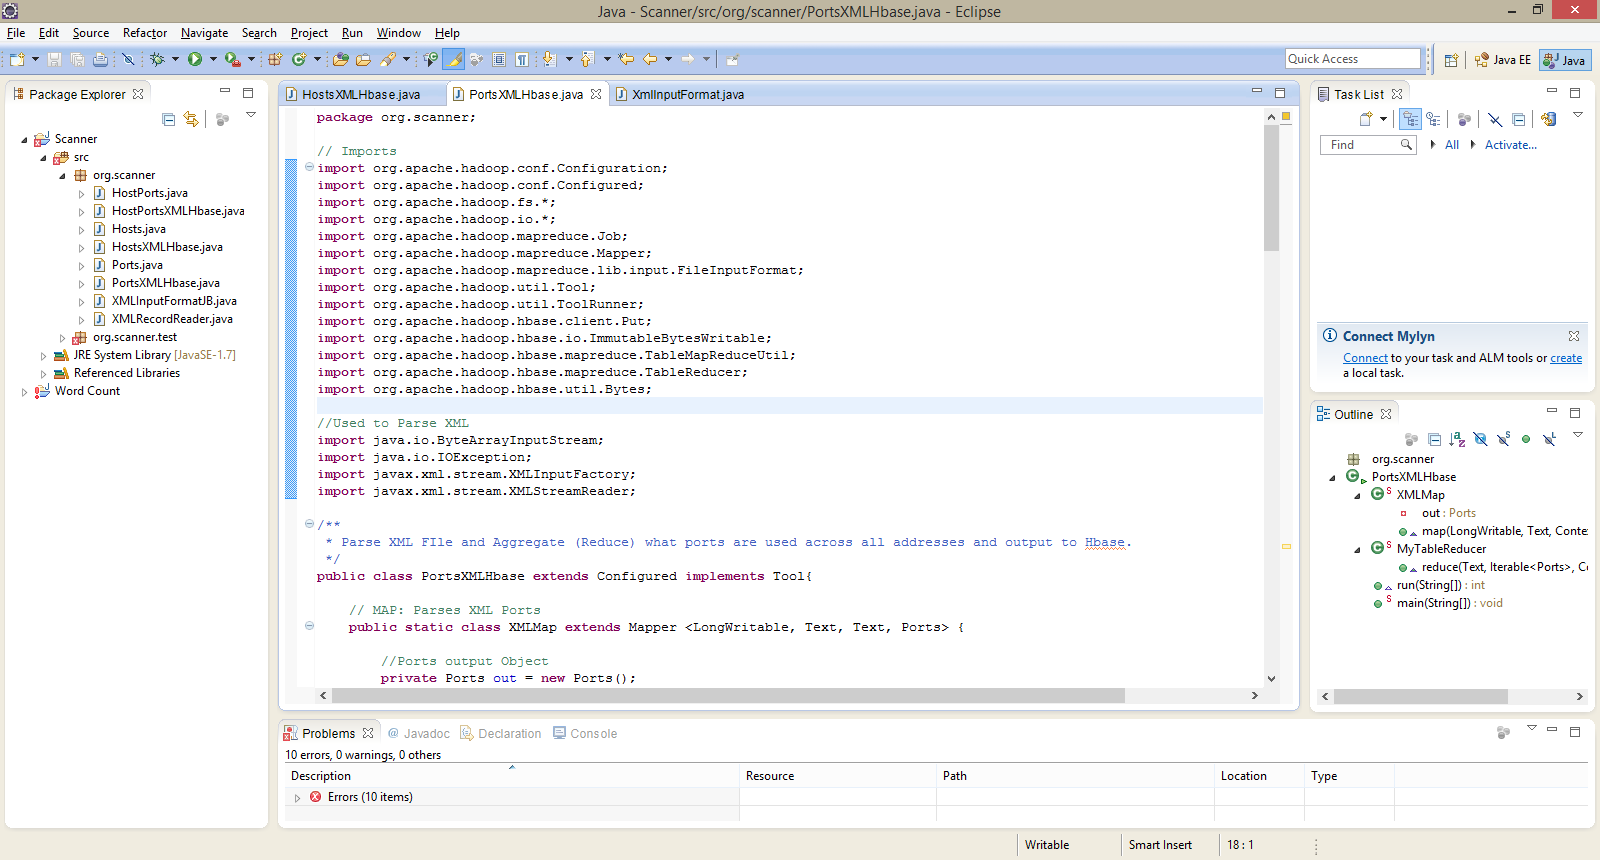
Task: Click the Task List Find field
Action: click(1367, 145)
